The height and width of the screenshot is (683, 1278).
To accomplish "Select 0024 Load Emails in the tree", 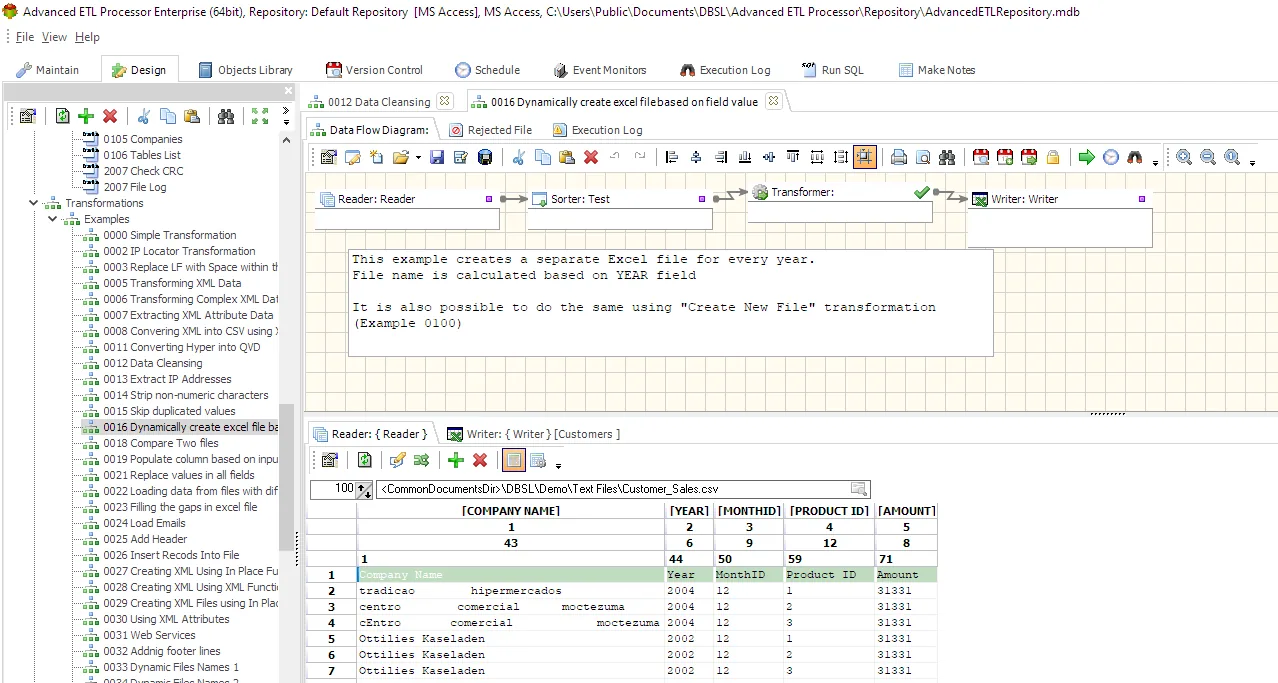I will (144, 523).
